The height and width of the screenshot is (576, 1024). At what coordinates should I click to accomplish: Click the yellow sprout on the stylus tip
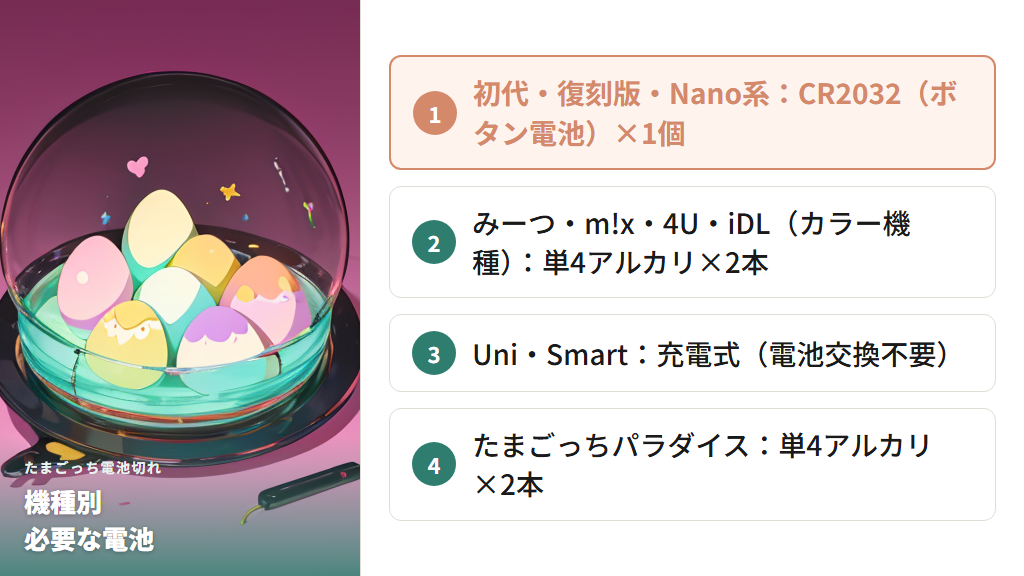click(250, 513)
